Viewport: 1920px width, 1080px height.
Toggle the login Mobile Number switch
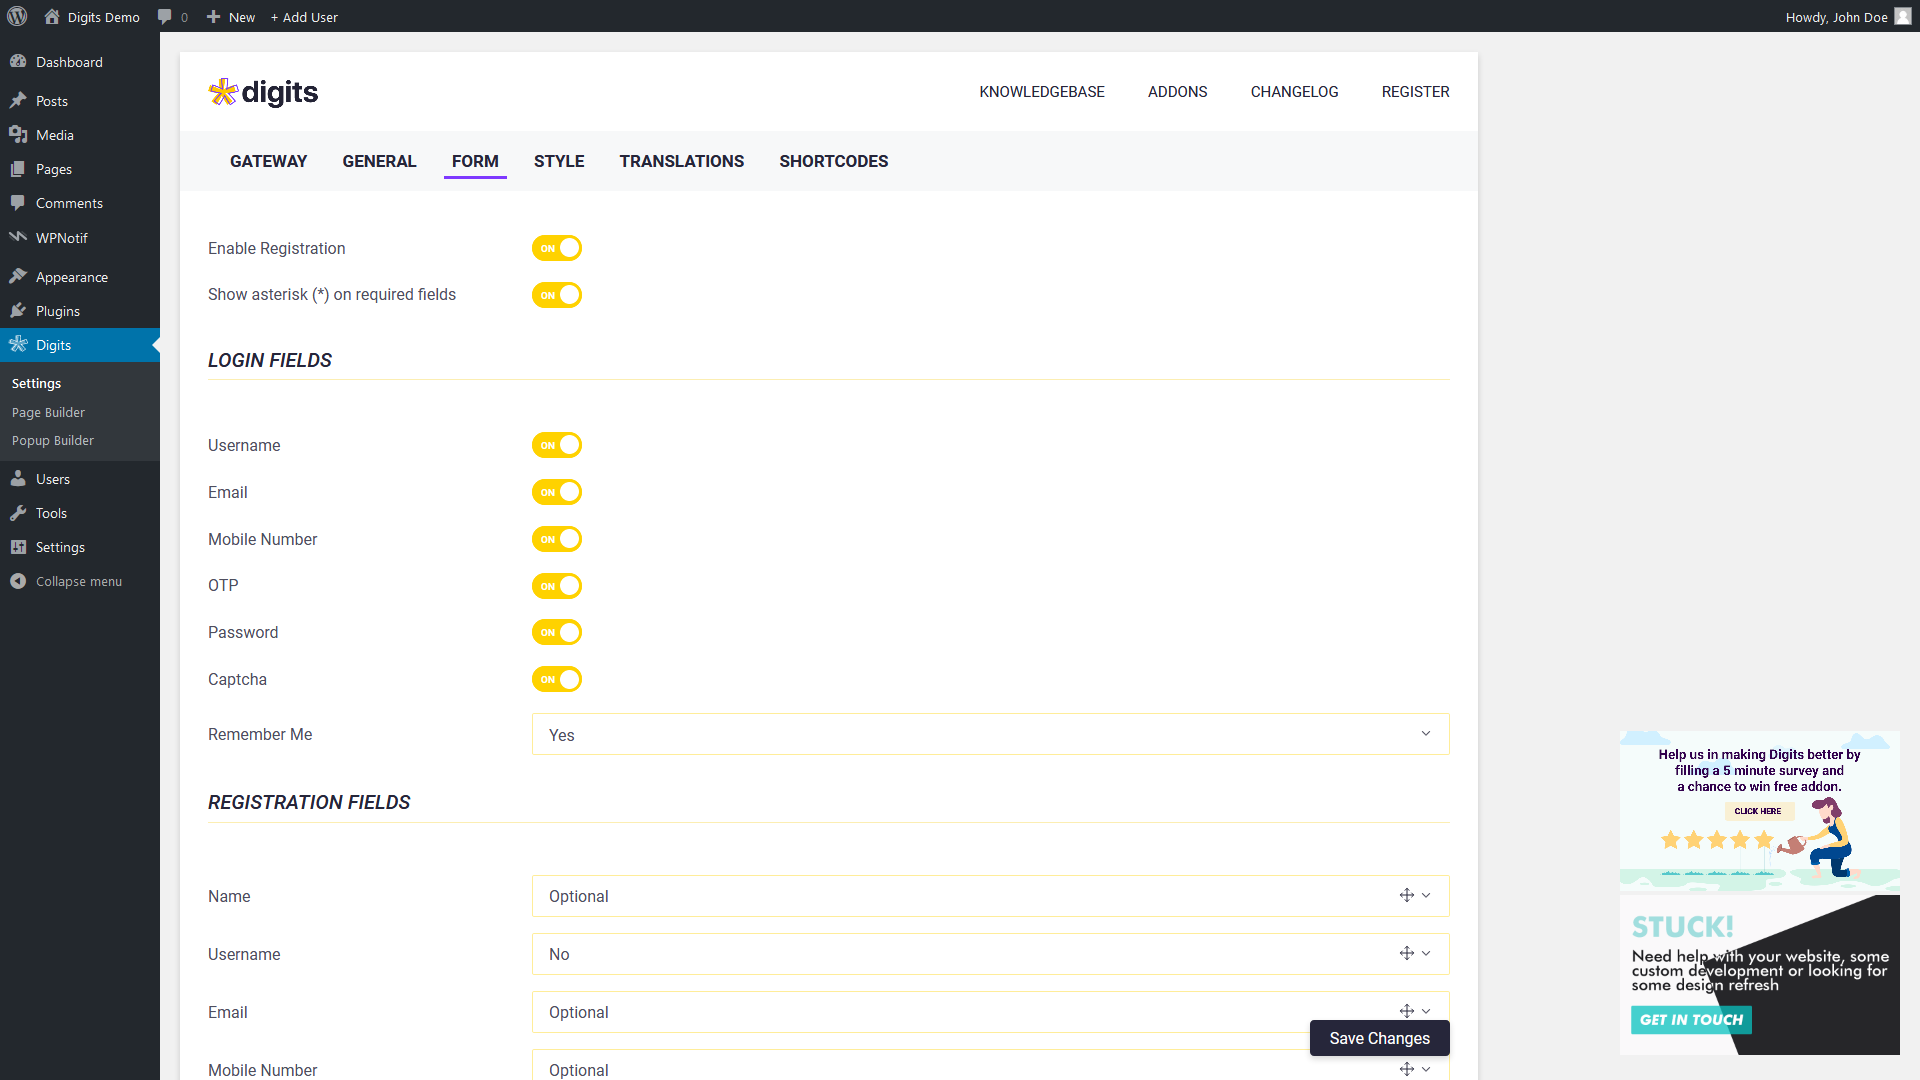(557, 539)
